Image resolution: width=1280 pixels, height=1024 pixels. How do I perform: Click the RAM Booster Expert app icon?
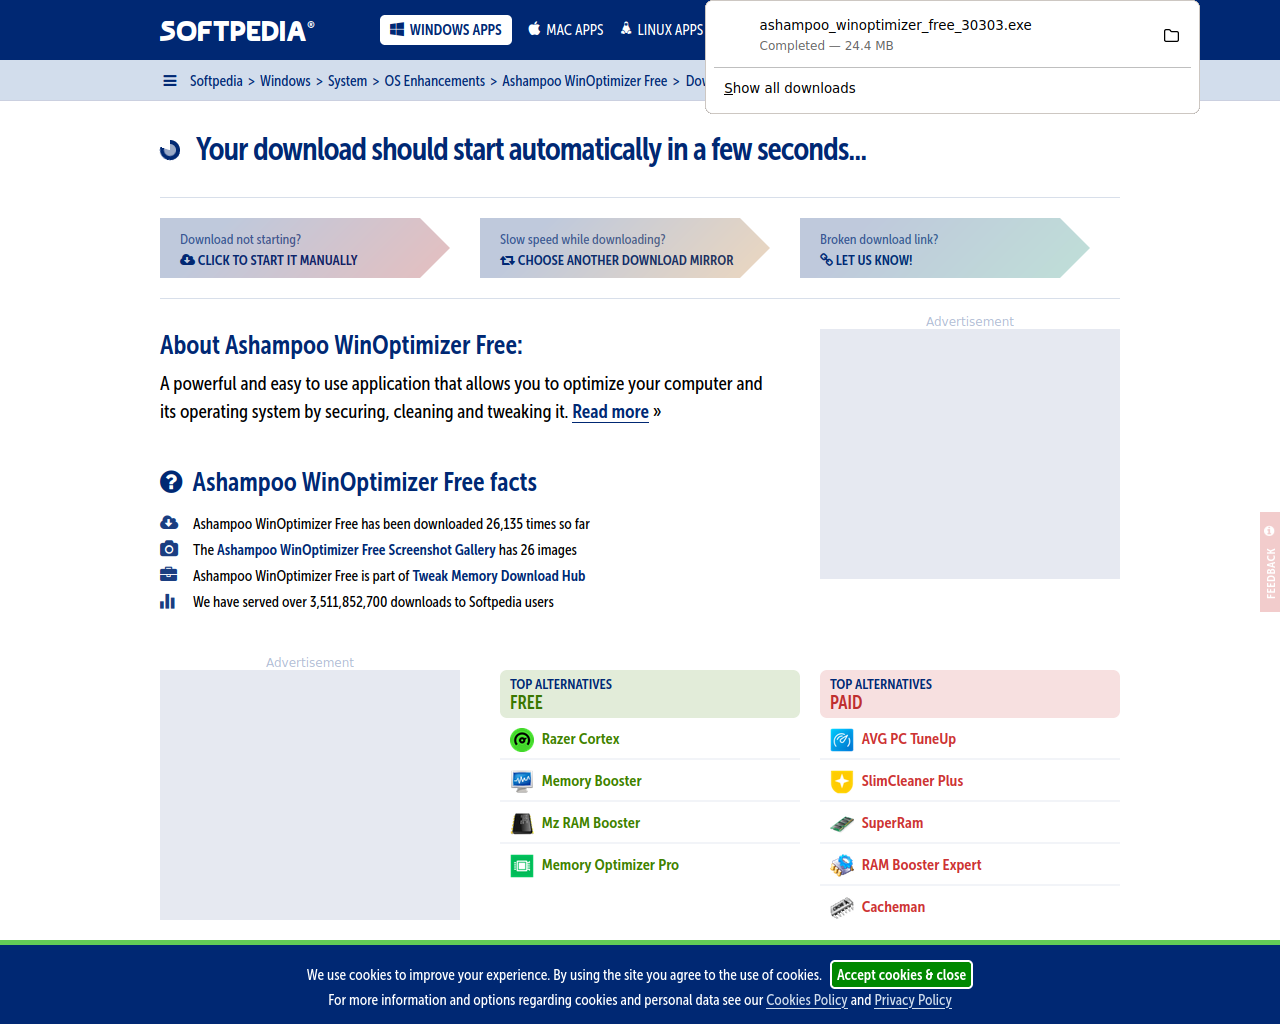point(842,866)
